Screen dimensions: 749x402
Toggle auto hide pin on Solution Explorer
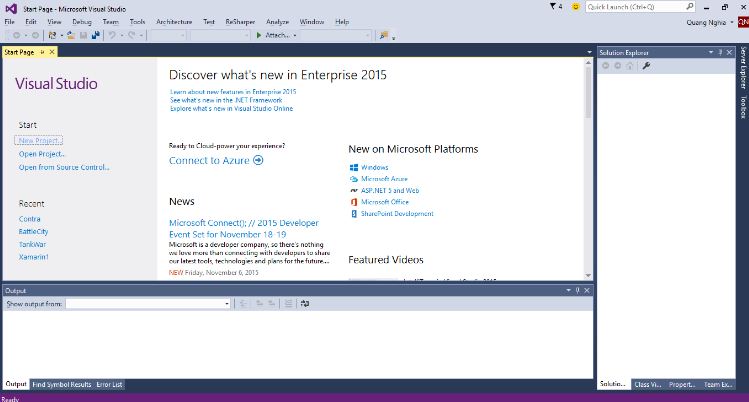(x=721, y=51)
